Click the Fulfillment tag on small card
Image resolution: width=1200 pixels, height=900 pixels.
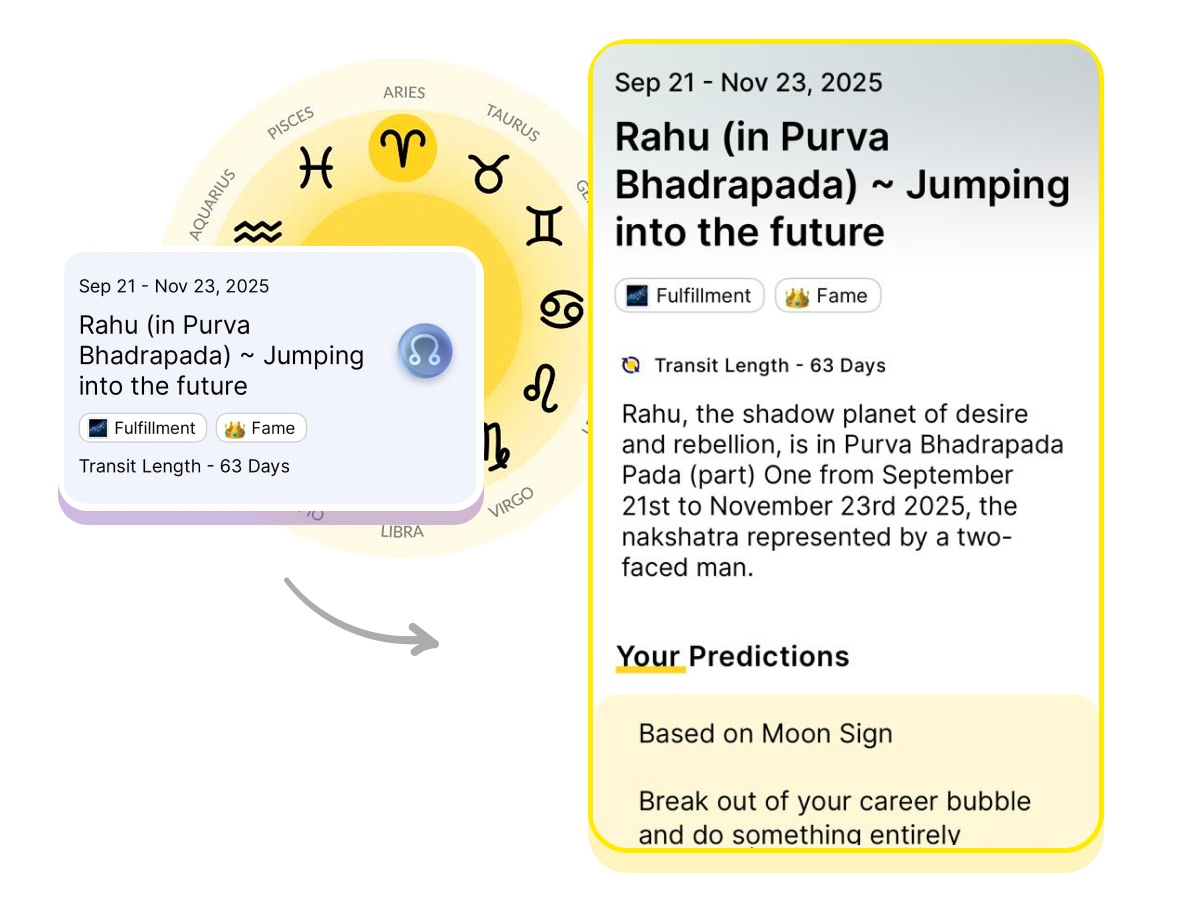(x=142, y=428)
